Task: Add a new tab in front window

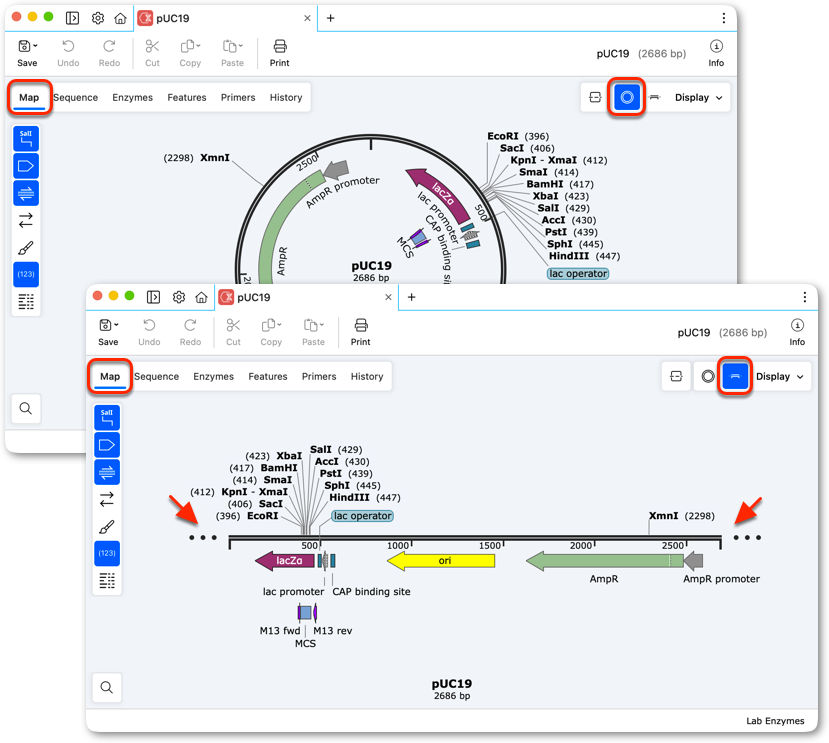Action: pyautogui.click(x=411, y=297)
